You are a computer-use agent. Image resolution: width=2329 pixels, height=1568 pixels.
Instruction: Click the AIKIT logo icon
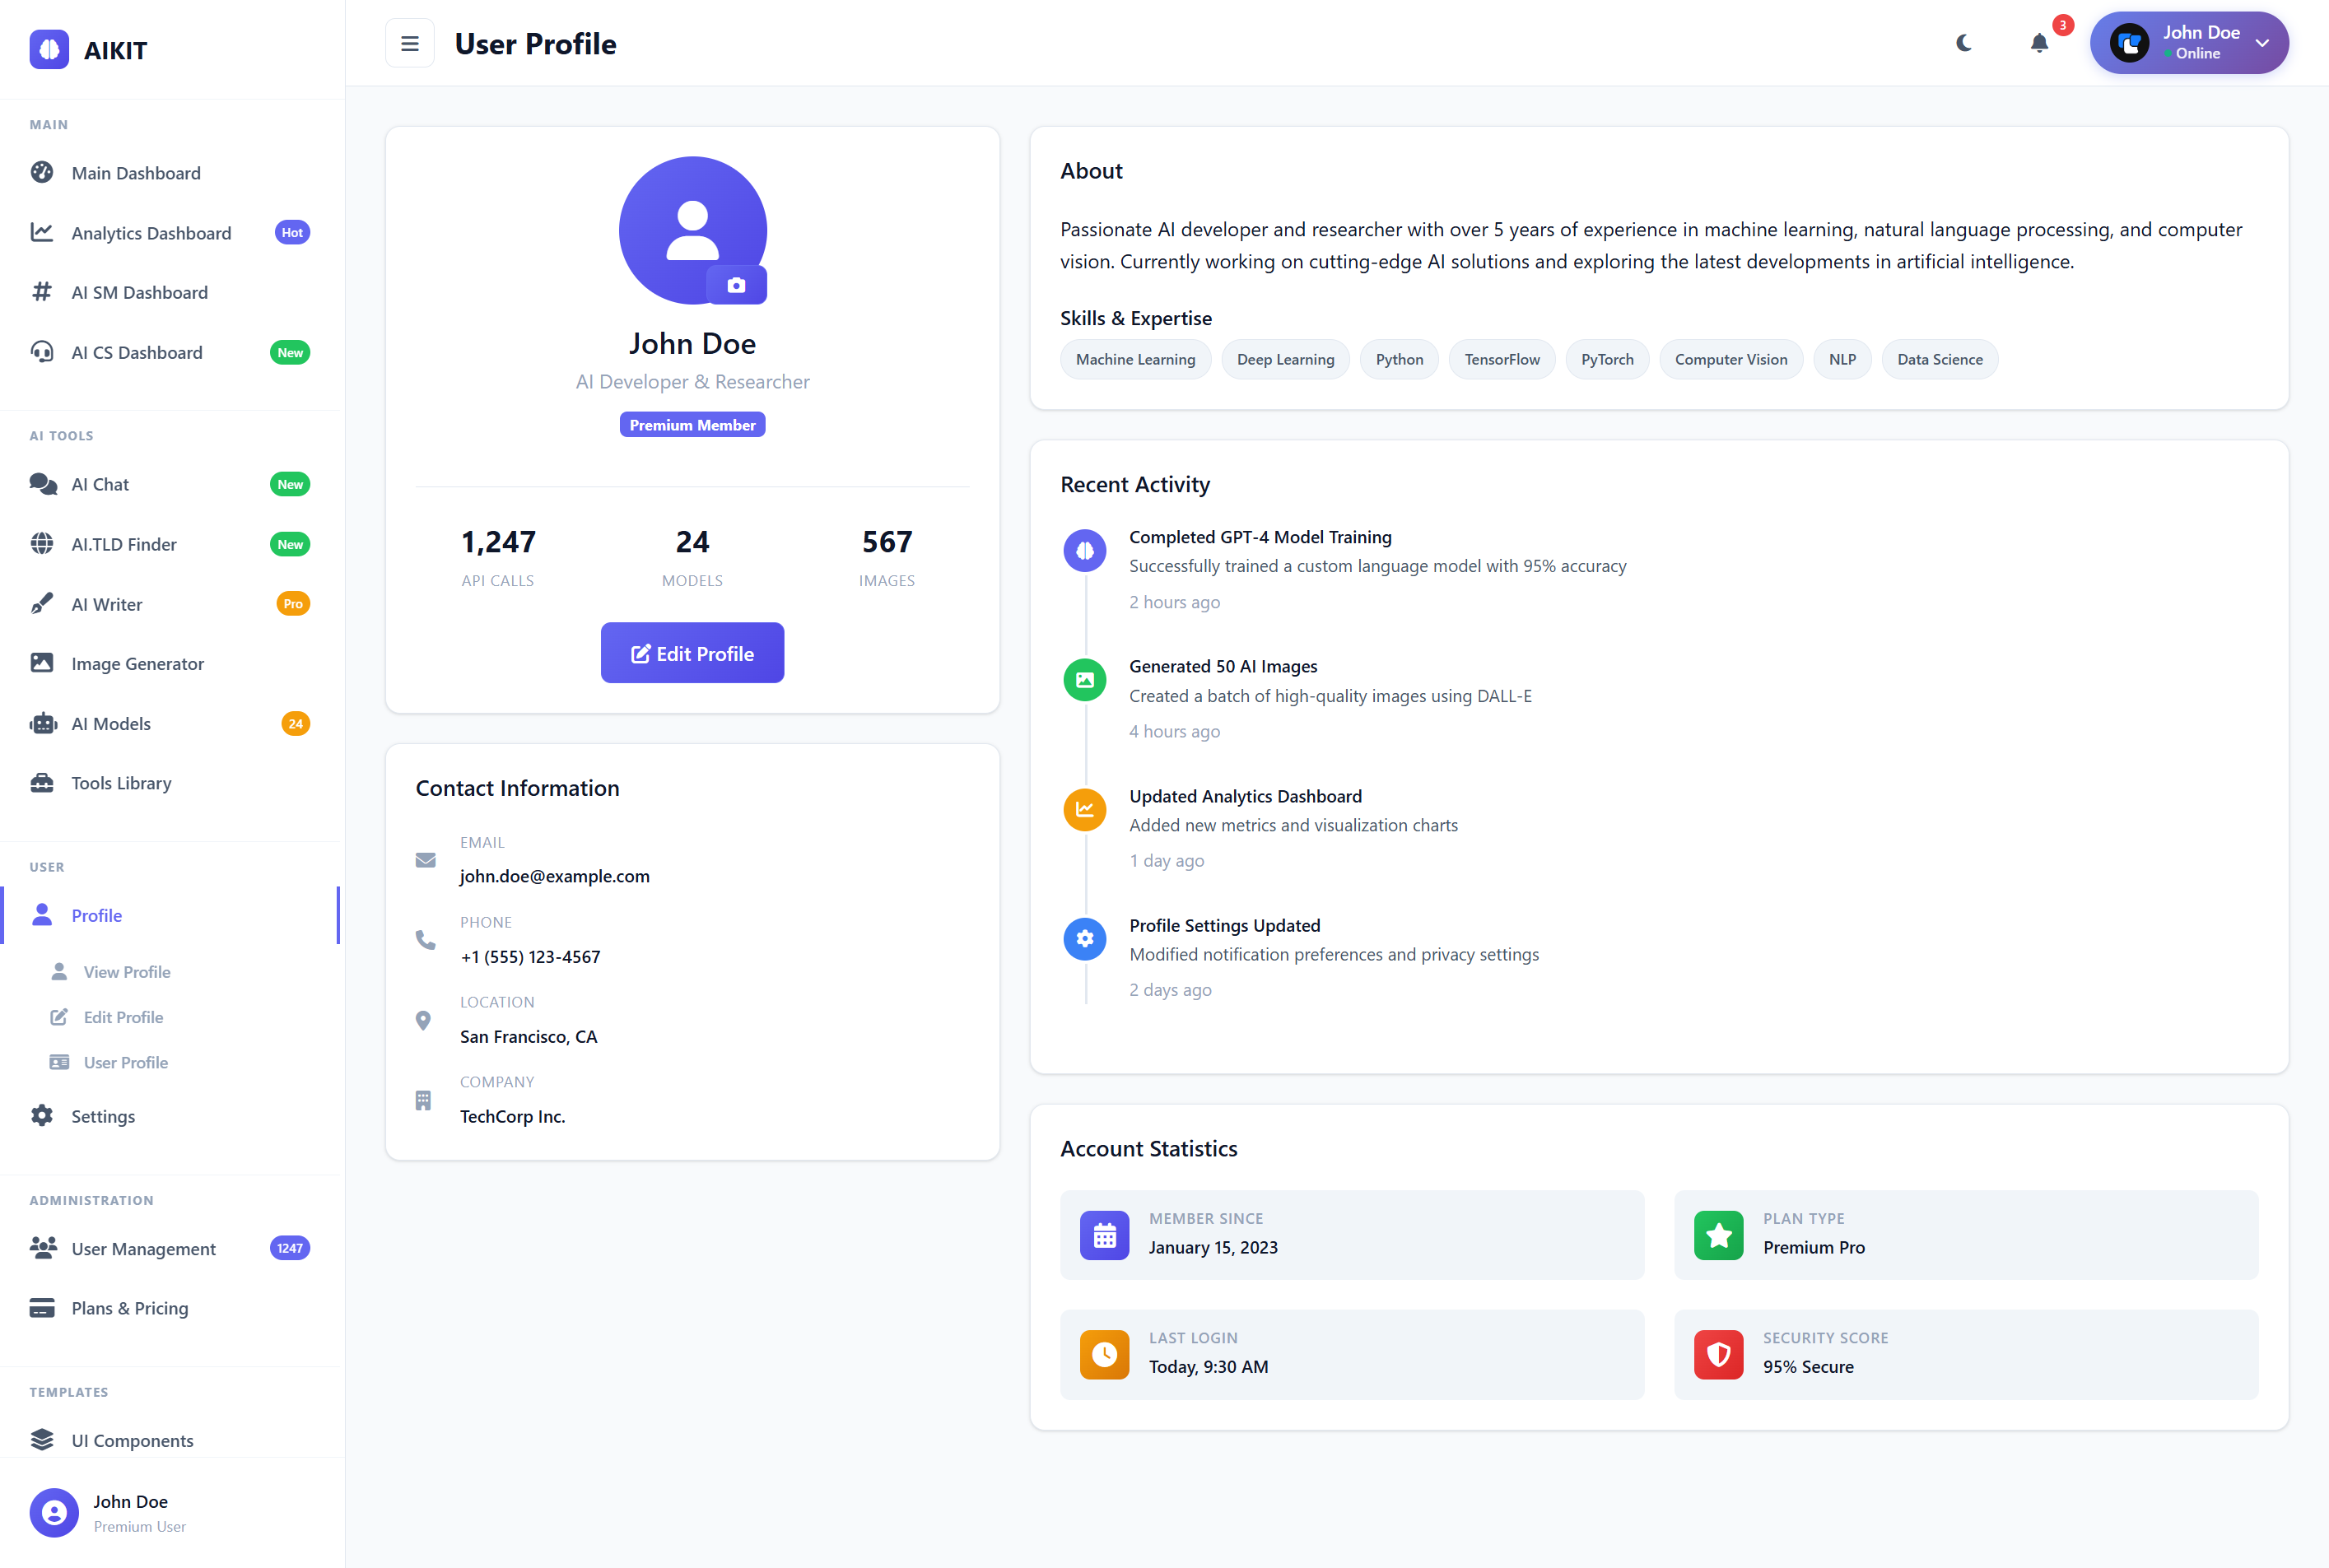pos(49,49)
